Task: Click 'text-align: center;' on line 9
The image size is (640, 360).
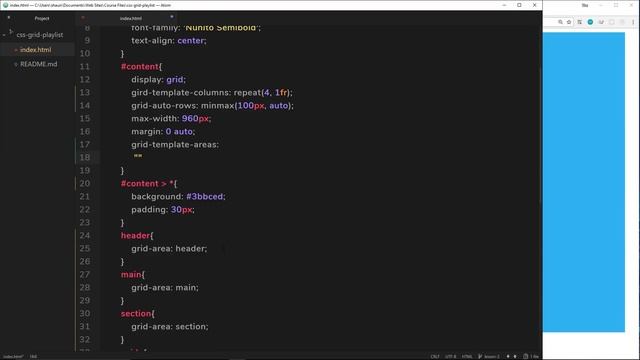Action: tap(169, 41)
